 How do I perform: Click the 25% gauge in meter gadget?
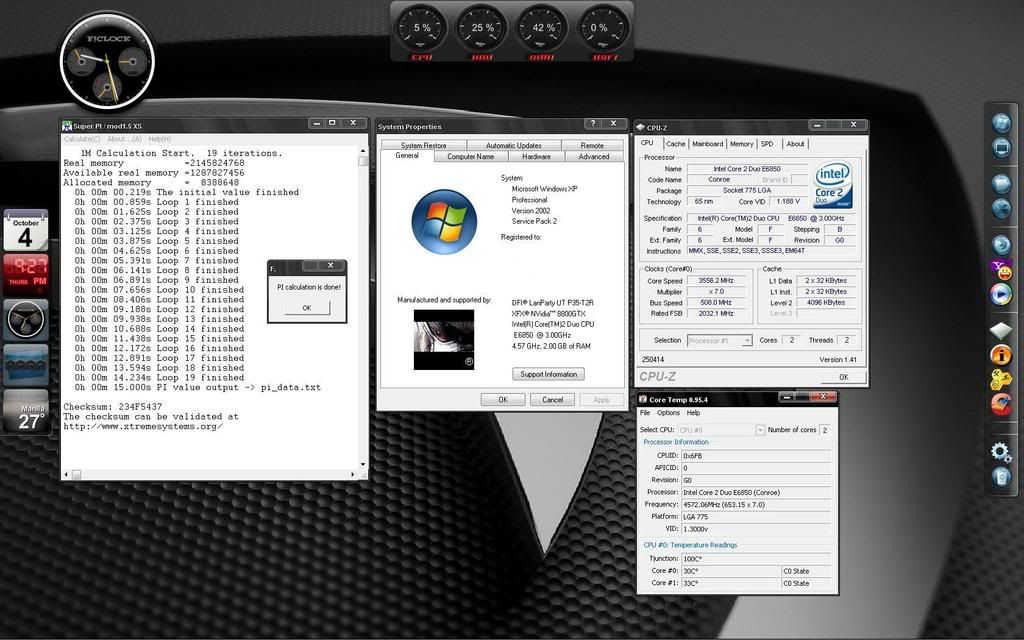(x=482, y=28)
